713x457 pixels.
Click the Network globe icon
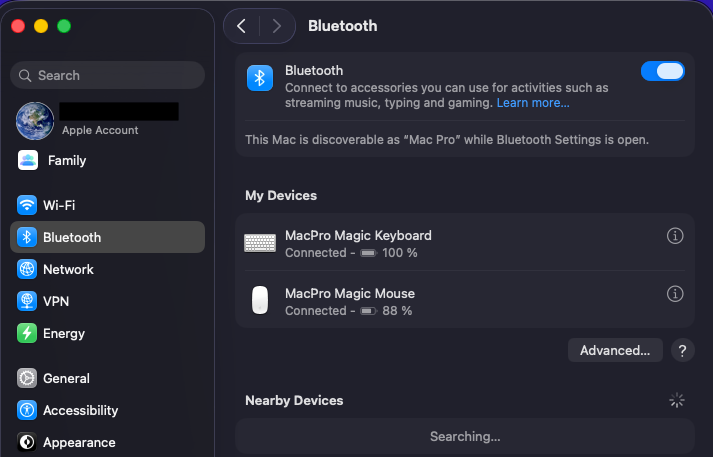[27, 269]
